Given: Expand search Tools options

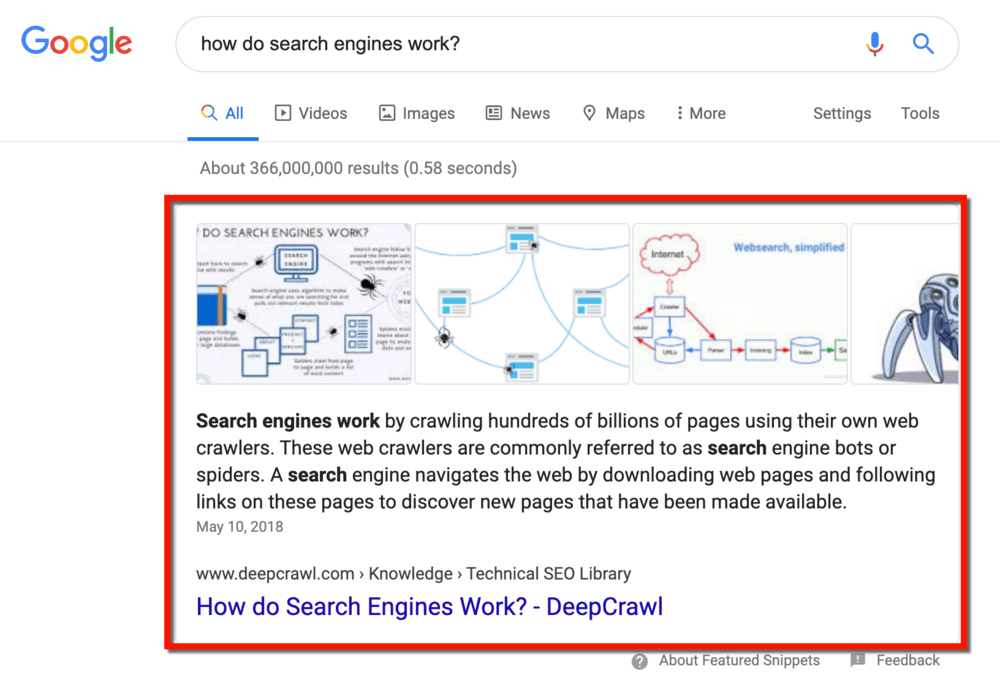Looking at the screenshot, I should coord(919,113).
